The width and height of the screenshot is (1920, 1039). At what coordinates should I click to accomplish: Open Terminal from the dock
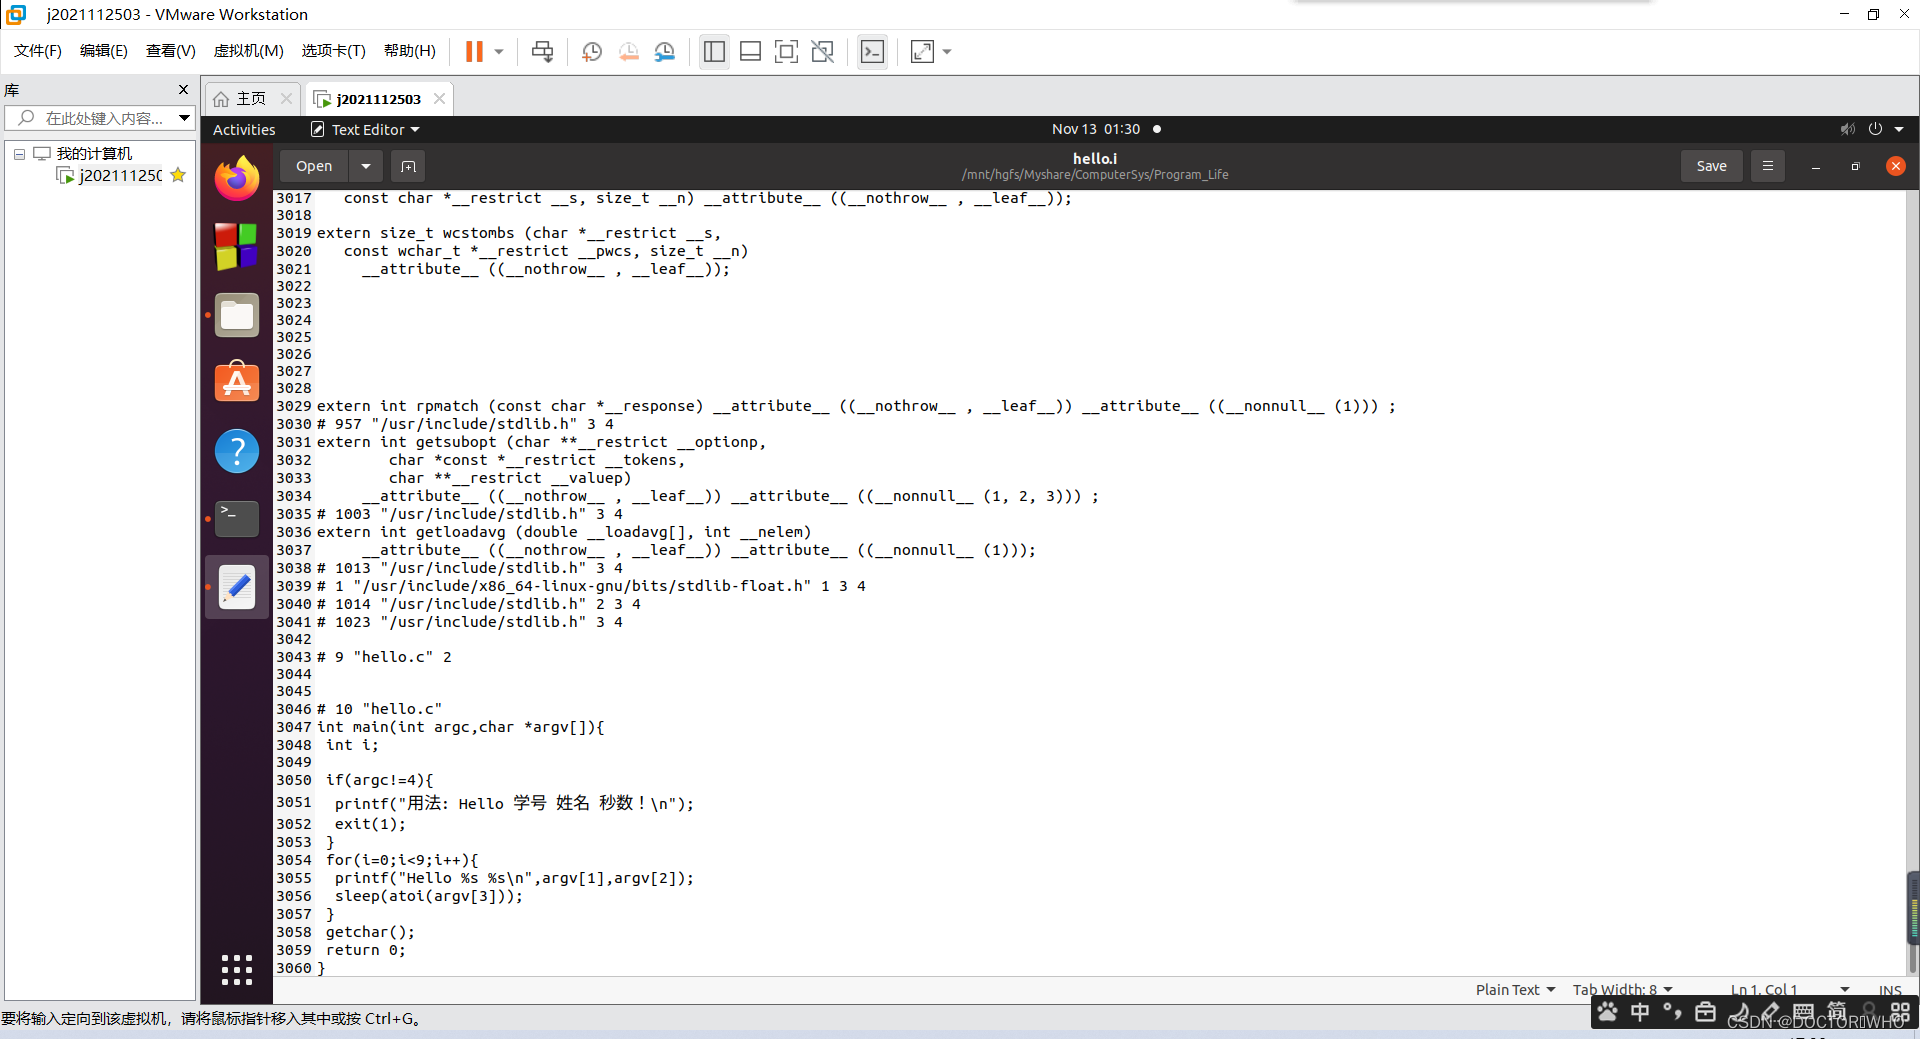point(237,519)
